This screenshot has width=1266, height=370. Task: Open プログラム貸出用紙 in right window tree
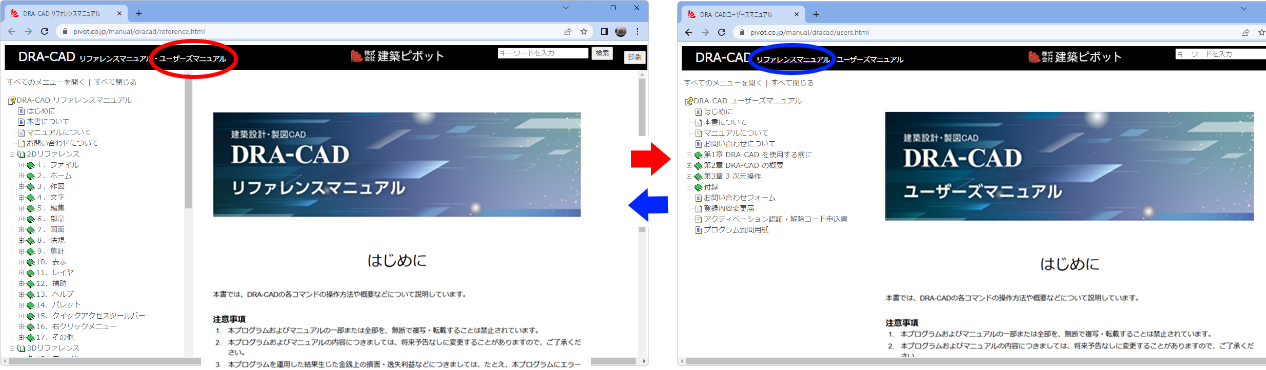pyautogui.click(x=735, y=230)
